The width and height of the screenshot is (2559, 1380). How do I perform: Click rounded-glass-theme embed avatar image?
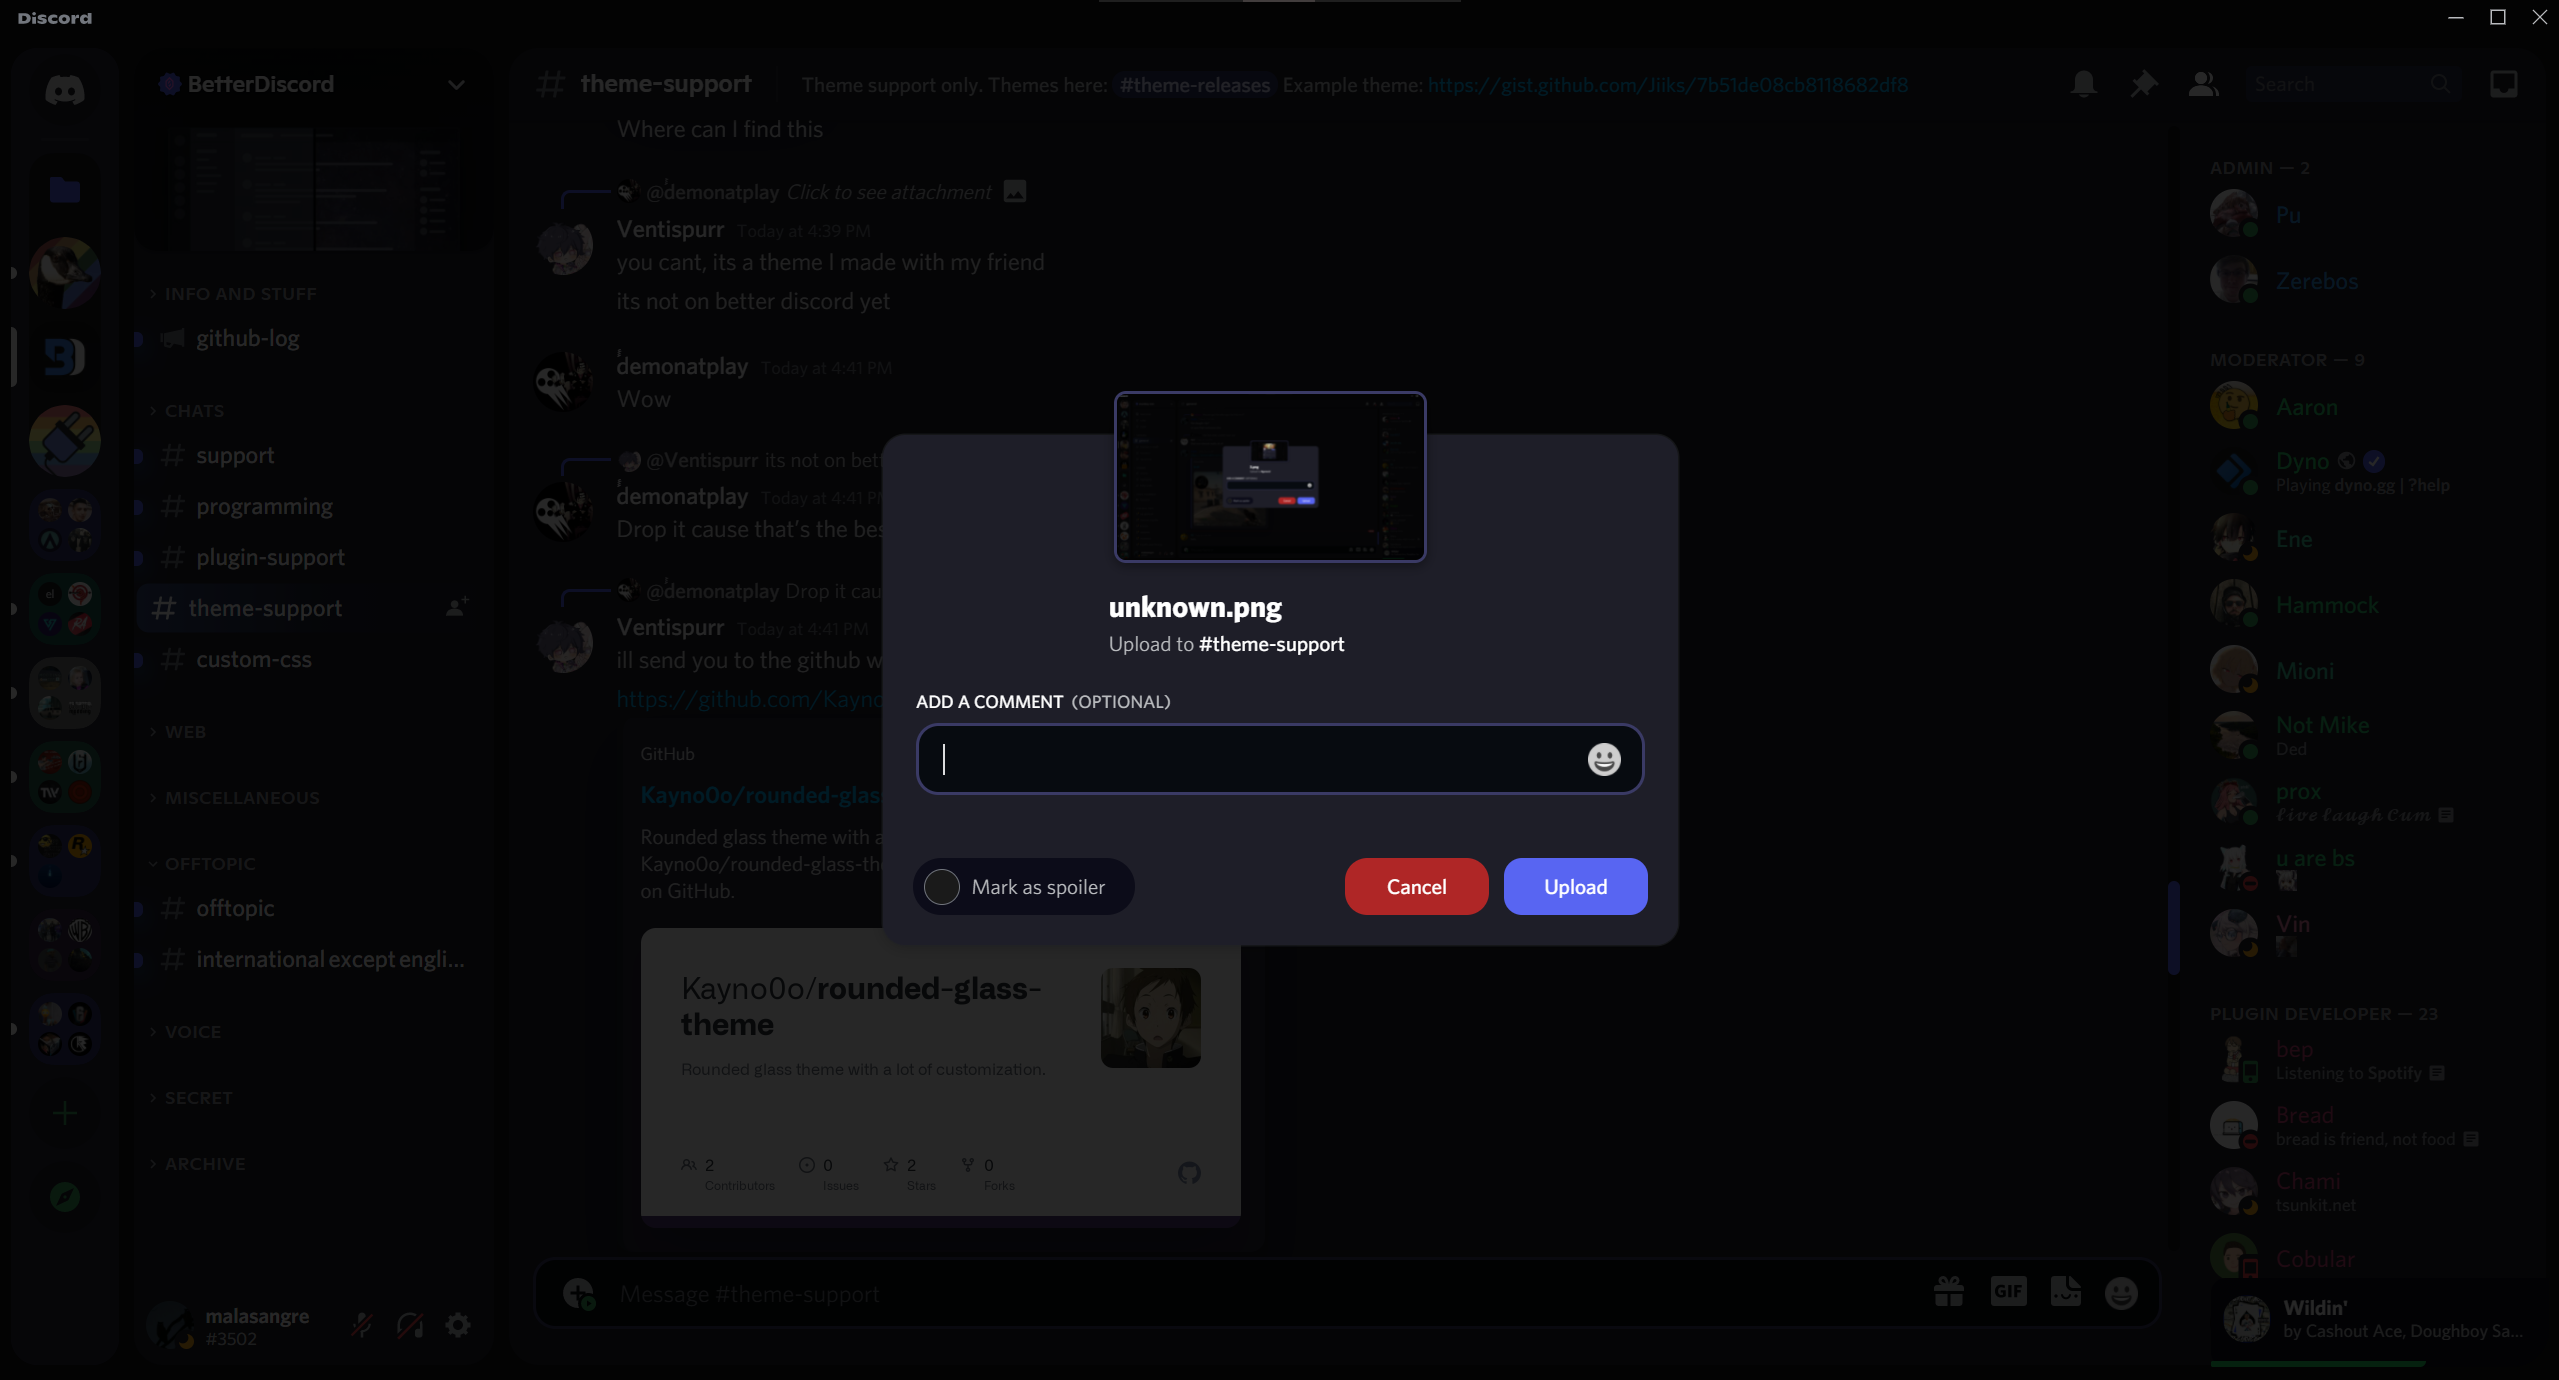click(x=1150, y=1017)
